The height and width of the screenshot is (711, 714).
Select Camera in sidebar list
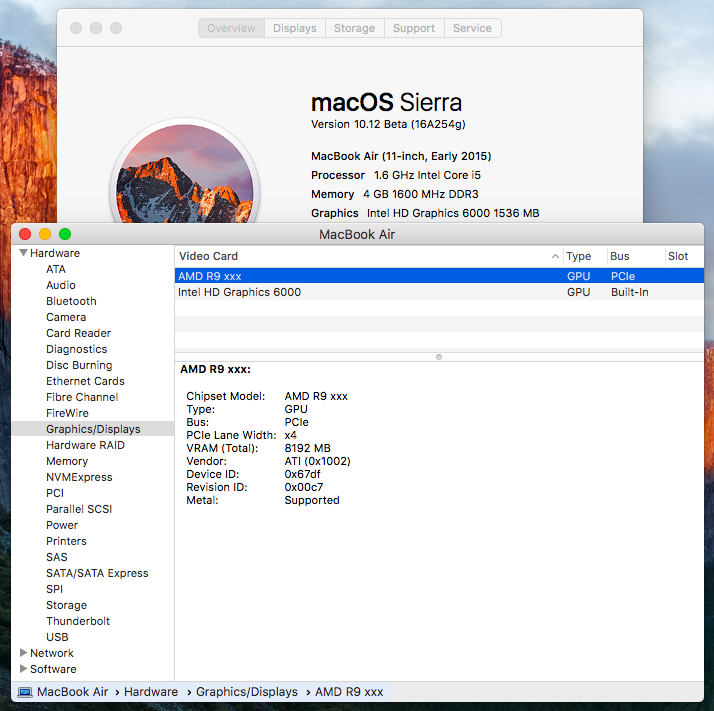click(66, 317)
